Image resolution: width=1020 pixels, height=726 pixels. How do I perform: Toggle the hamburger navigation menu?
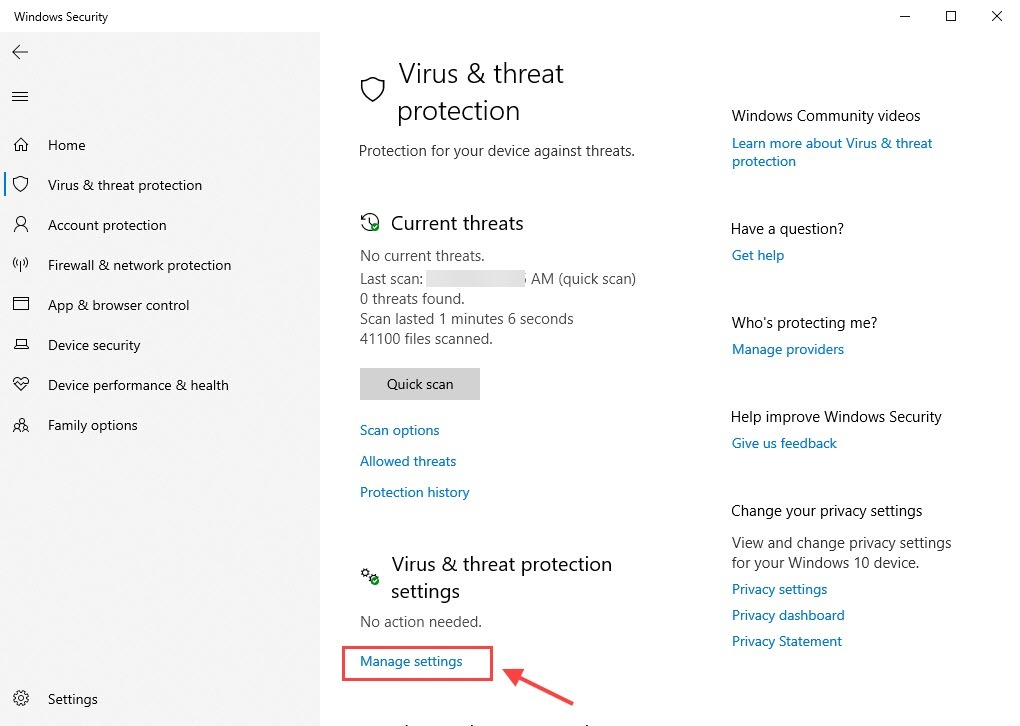point(20,97)
